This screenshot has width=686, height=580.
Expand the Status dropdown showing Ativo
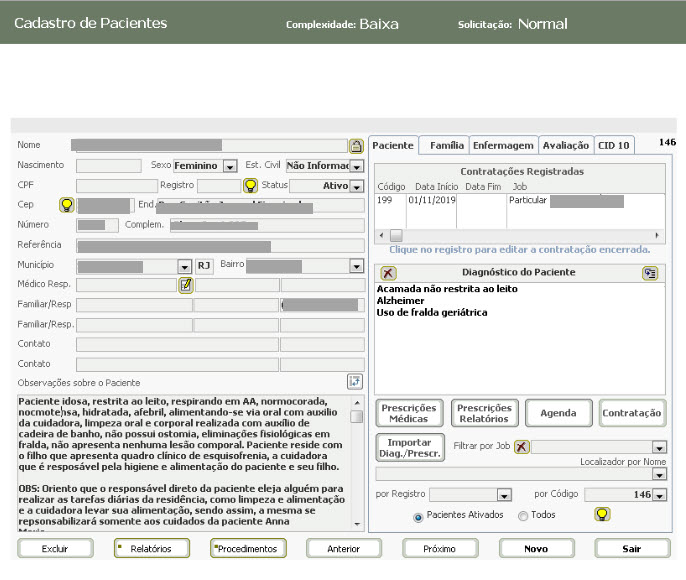356,186
